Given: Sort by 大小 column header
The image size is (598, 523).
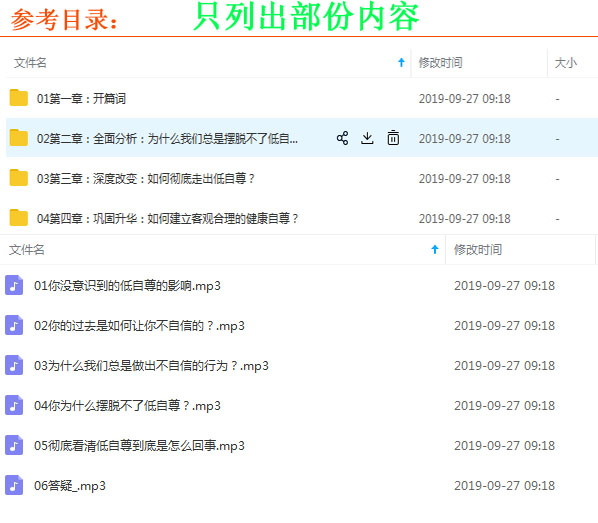Looking at the screenshot, I should tap(566, 63).
